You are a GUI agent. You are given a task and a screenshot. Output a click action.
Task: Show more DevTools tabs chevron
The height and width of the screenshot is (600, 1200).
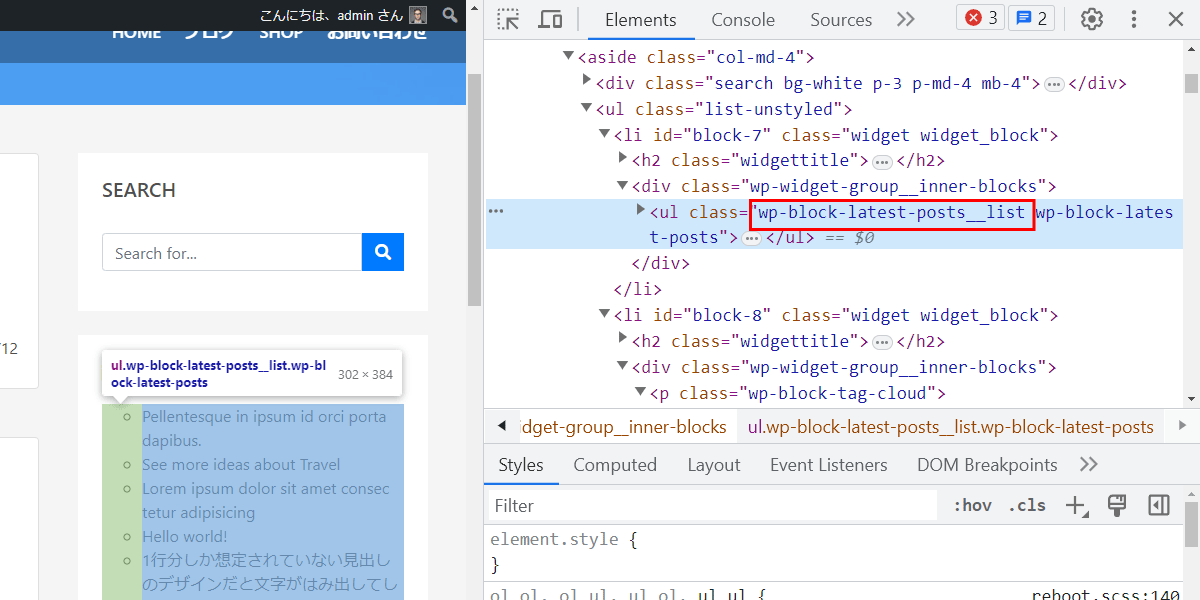(905, 19)
